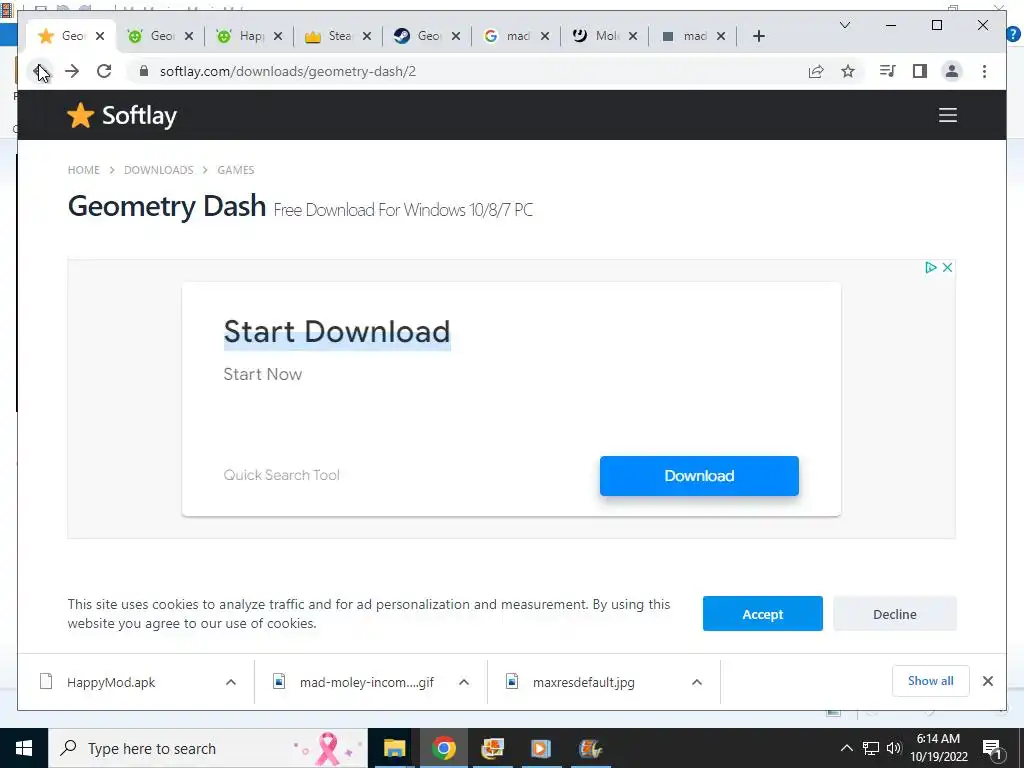Switch to the Google mad search tab

coord(517,36)
